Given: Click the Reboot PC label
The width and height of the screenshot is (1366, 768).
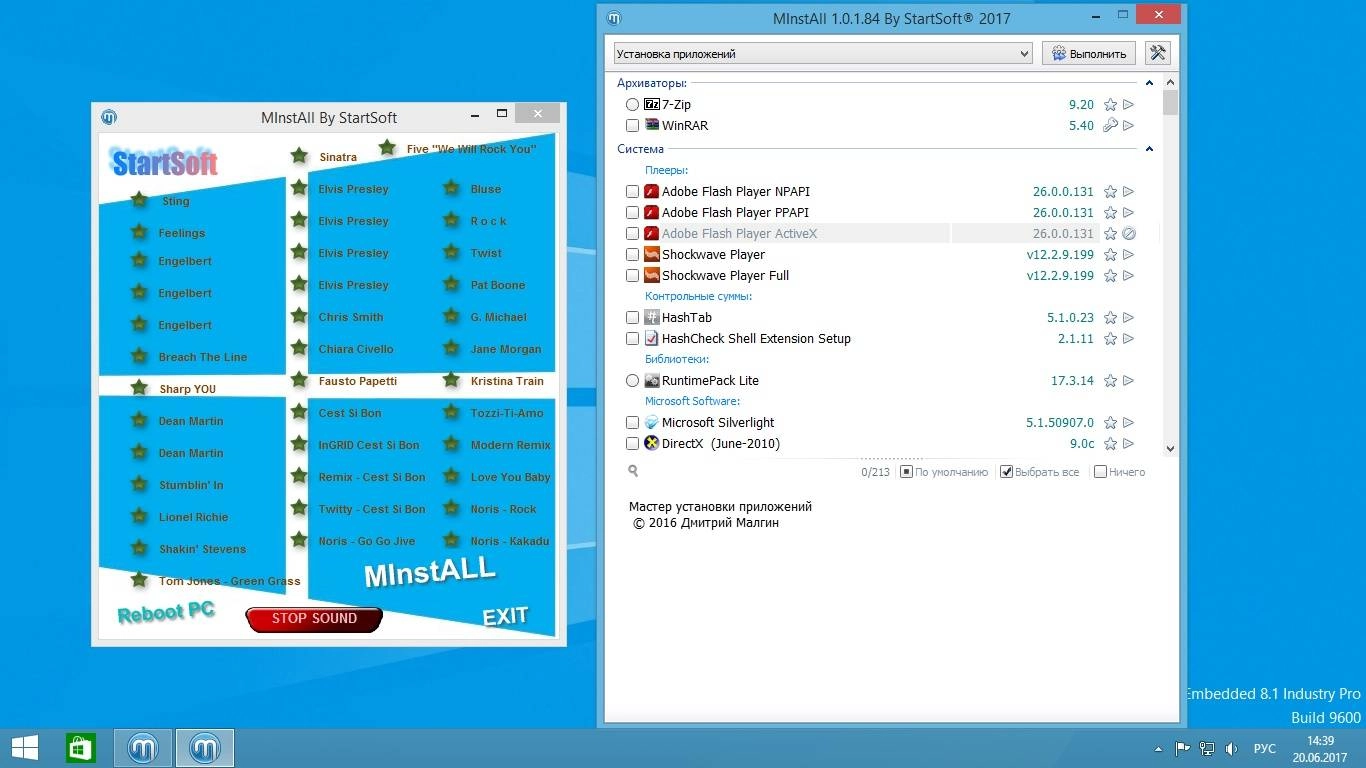Looking at the screenshot, I should tap(166, 612).
